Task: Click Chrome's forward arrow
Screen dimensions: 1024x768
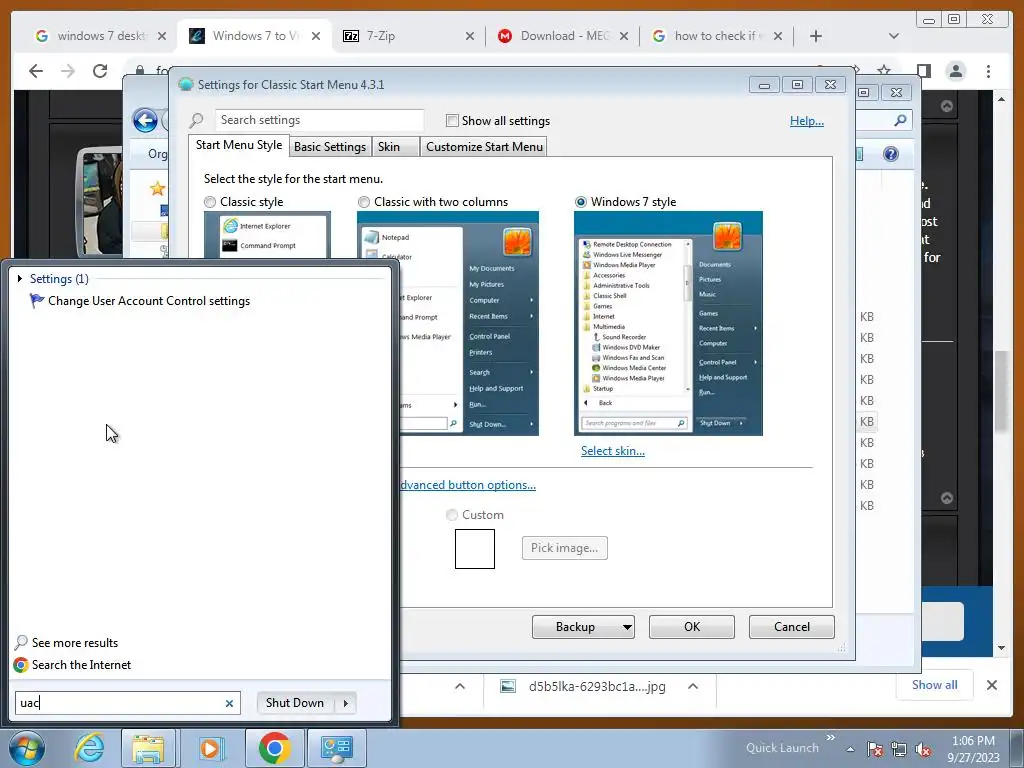Action: point(68,71)
